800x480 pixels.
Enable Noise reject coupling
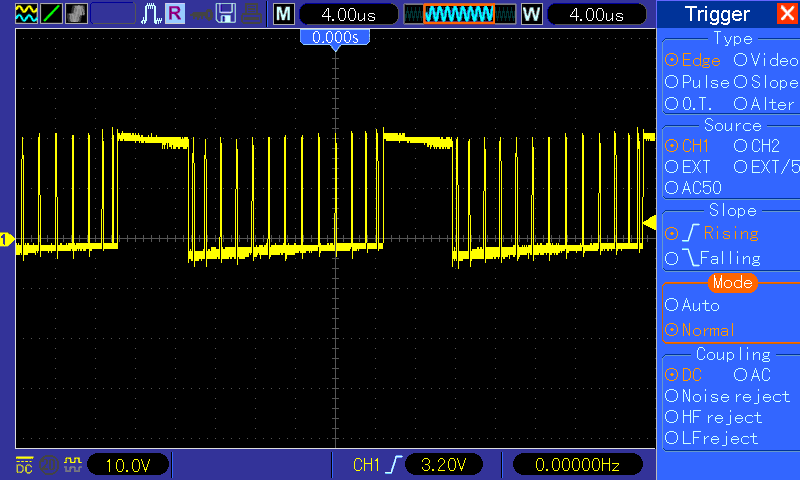tap(728, 396)
